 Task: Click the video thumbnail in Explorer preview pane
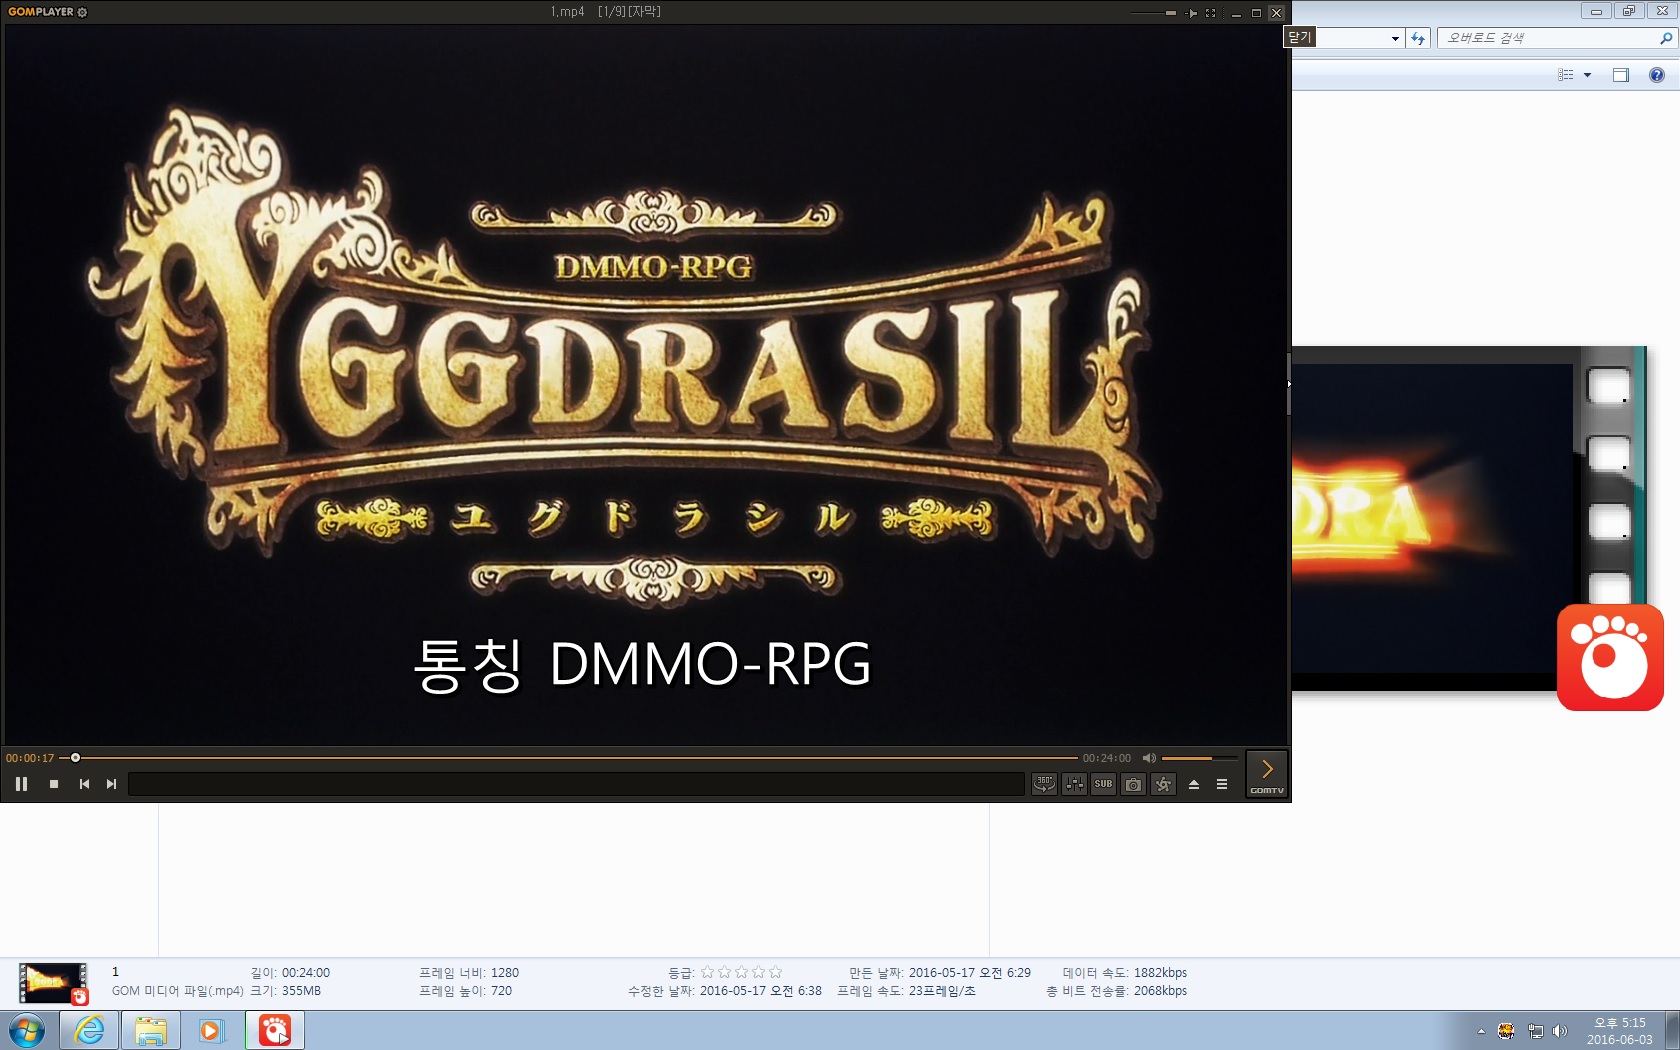click(1468, 519)
